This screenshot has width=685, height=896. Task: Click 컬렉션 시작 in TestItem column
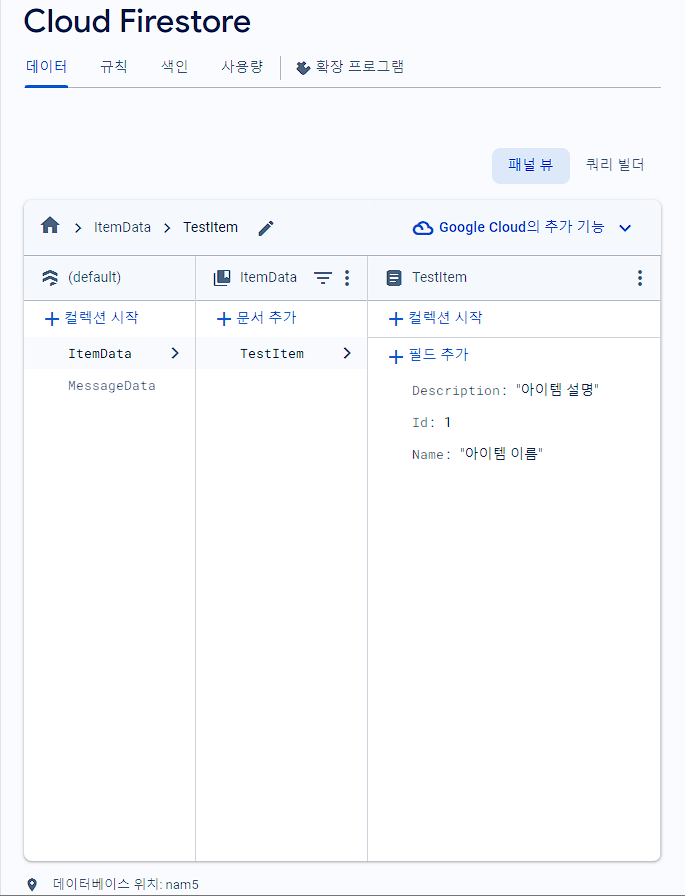coord(435,318)
